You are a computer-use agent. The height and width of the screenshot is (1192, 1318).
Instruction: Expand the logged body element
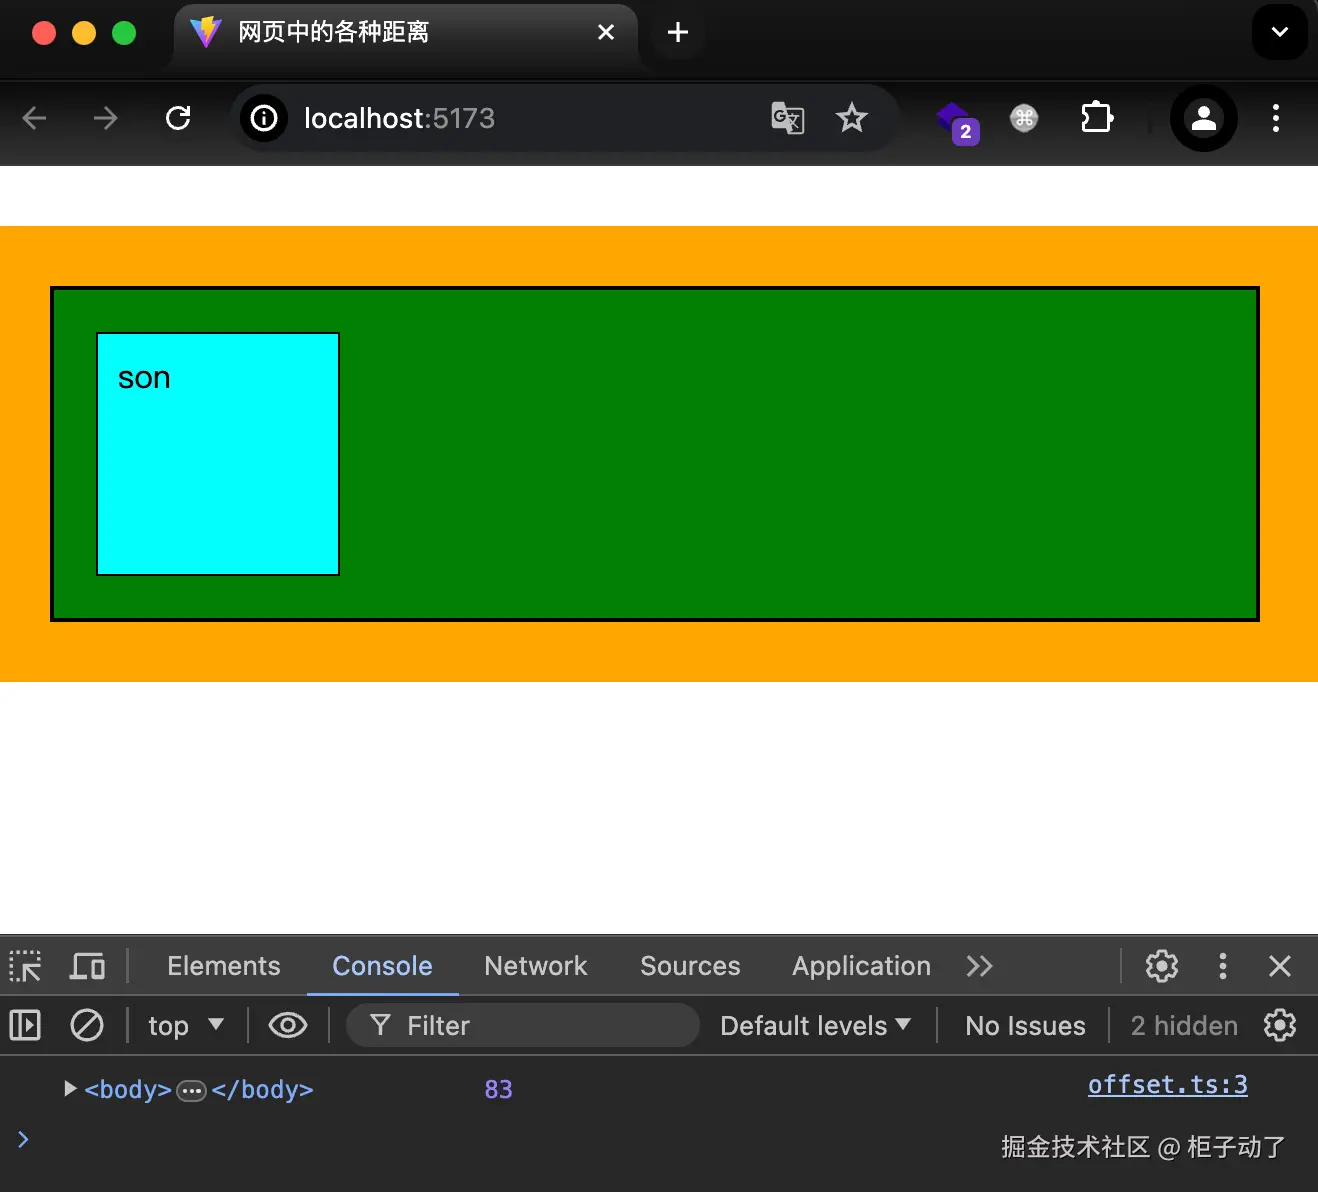pyautogui.click(x=70, y=1089)
